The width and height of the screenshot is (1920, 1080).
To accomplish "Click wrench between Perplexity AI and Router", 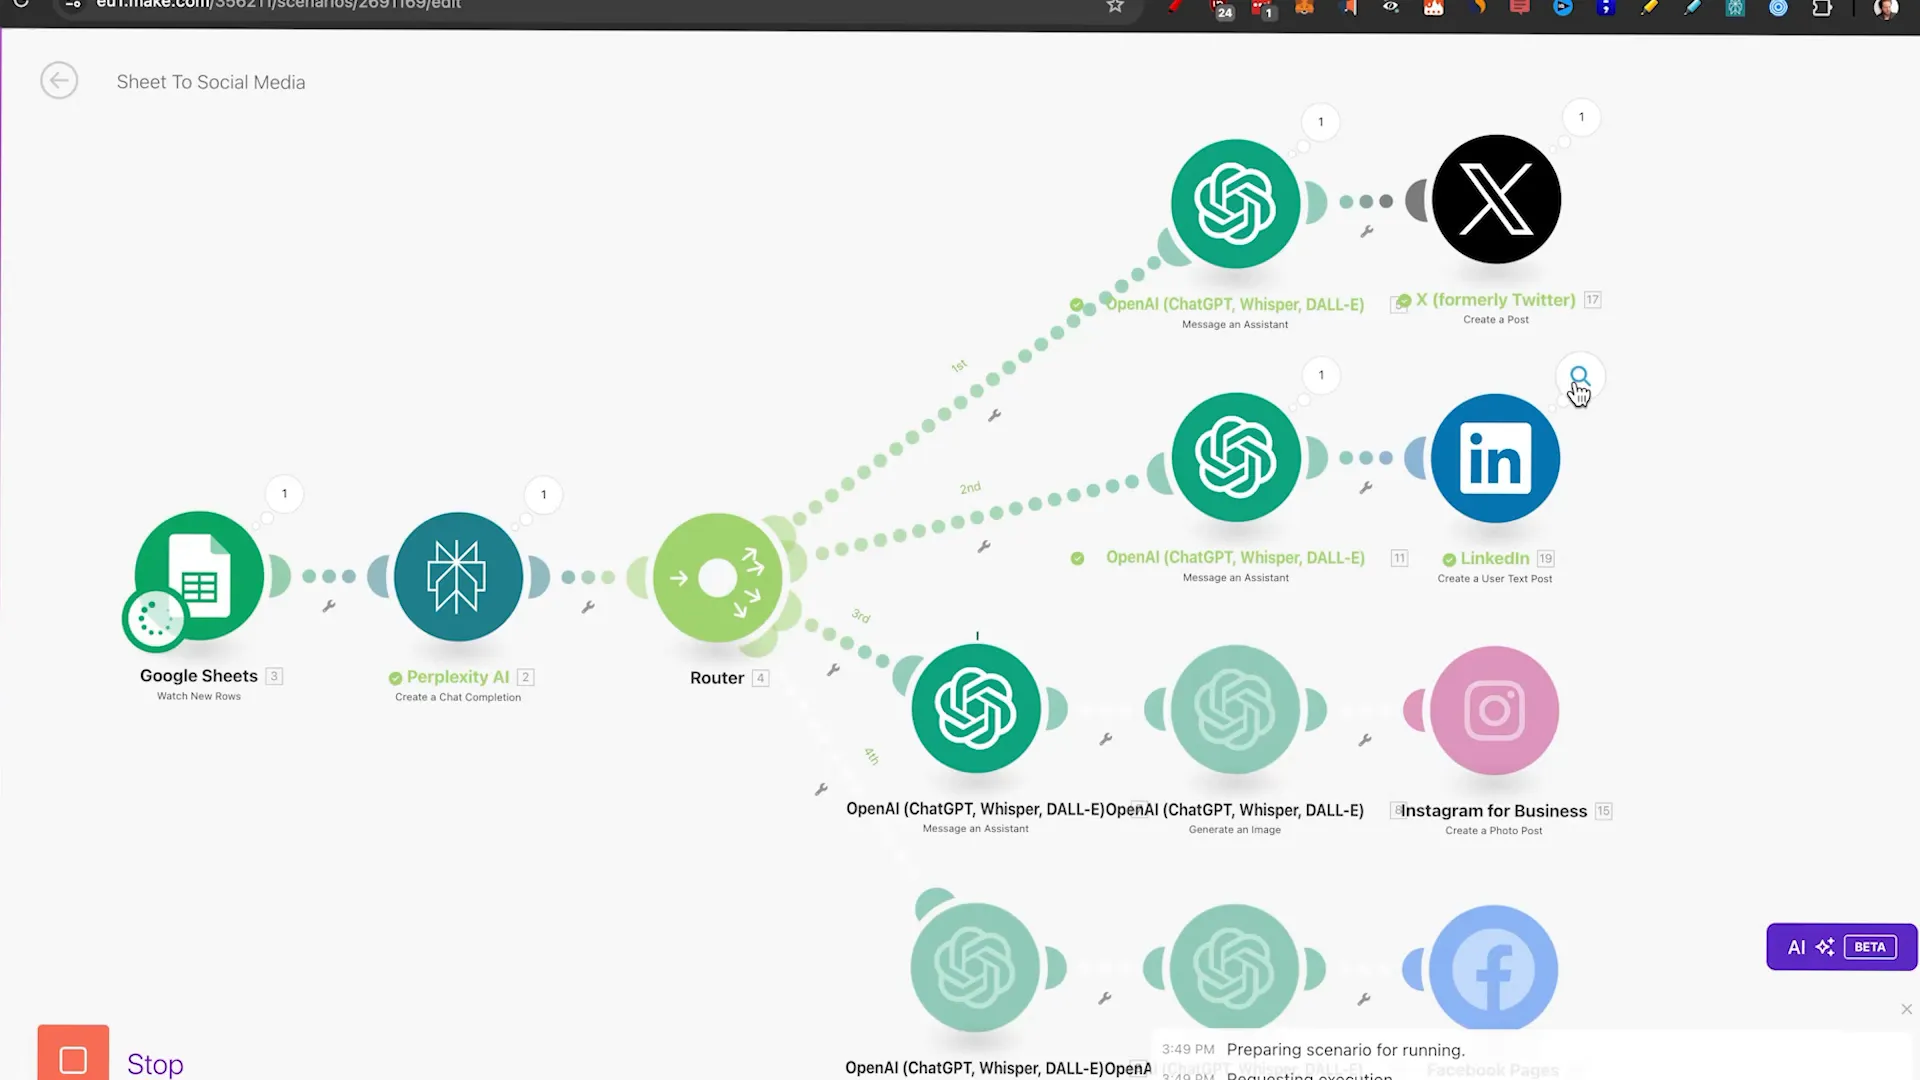I will pyautogui.click(x=588, y=607).
